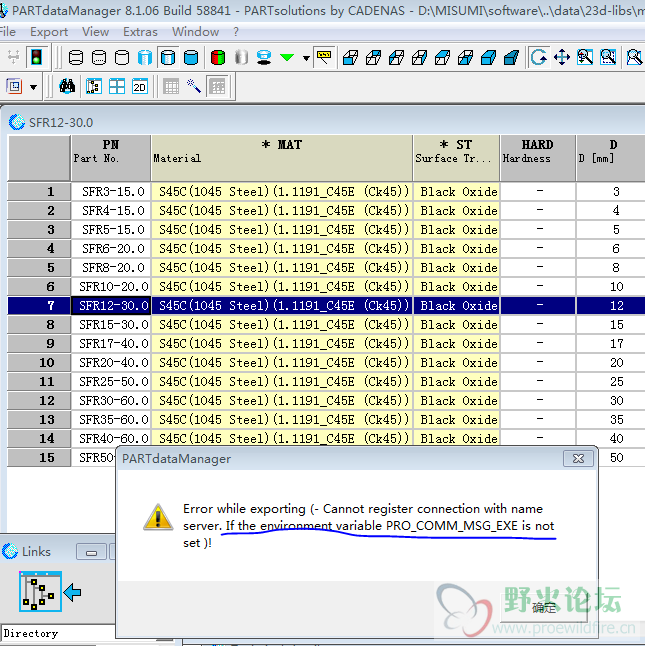Image resolution: width=645 pixels, height=646 pixels.
Task: Click material cell of SFR30-60.0 row
Action: click(x=282, y=400)
